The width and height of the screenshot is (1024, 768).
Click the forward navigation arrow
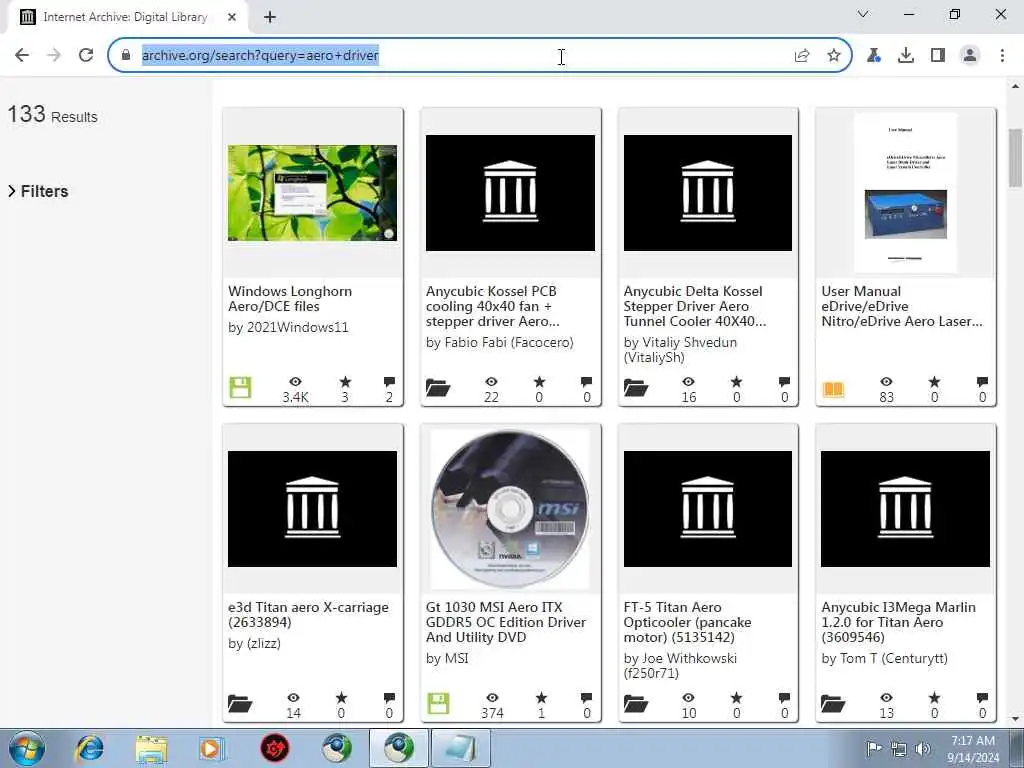tap(54, 56)
